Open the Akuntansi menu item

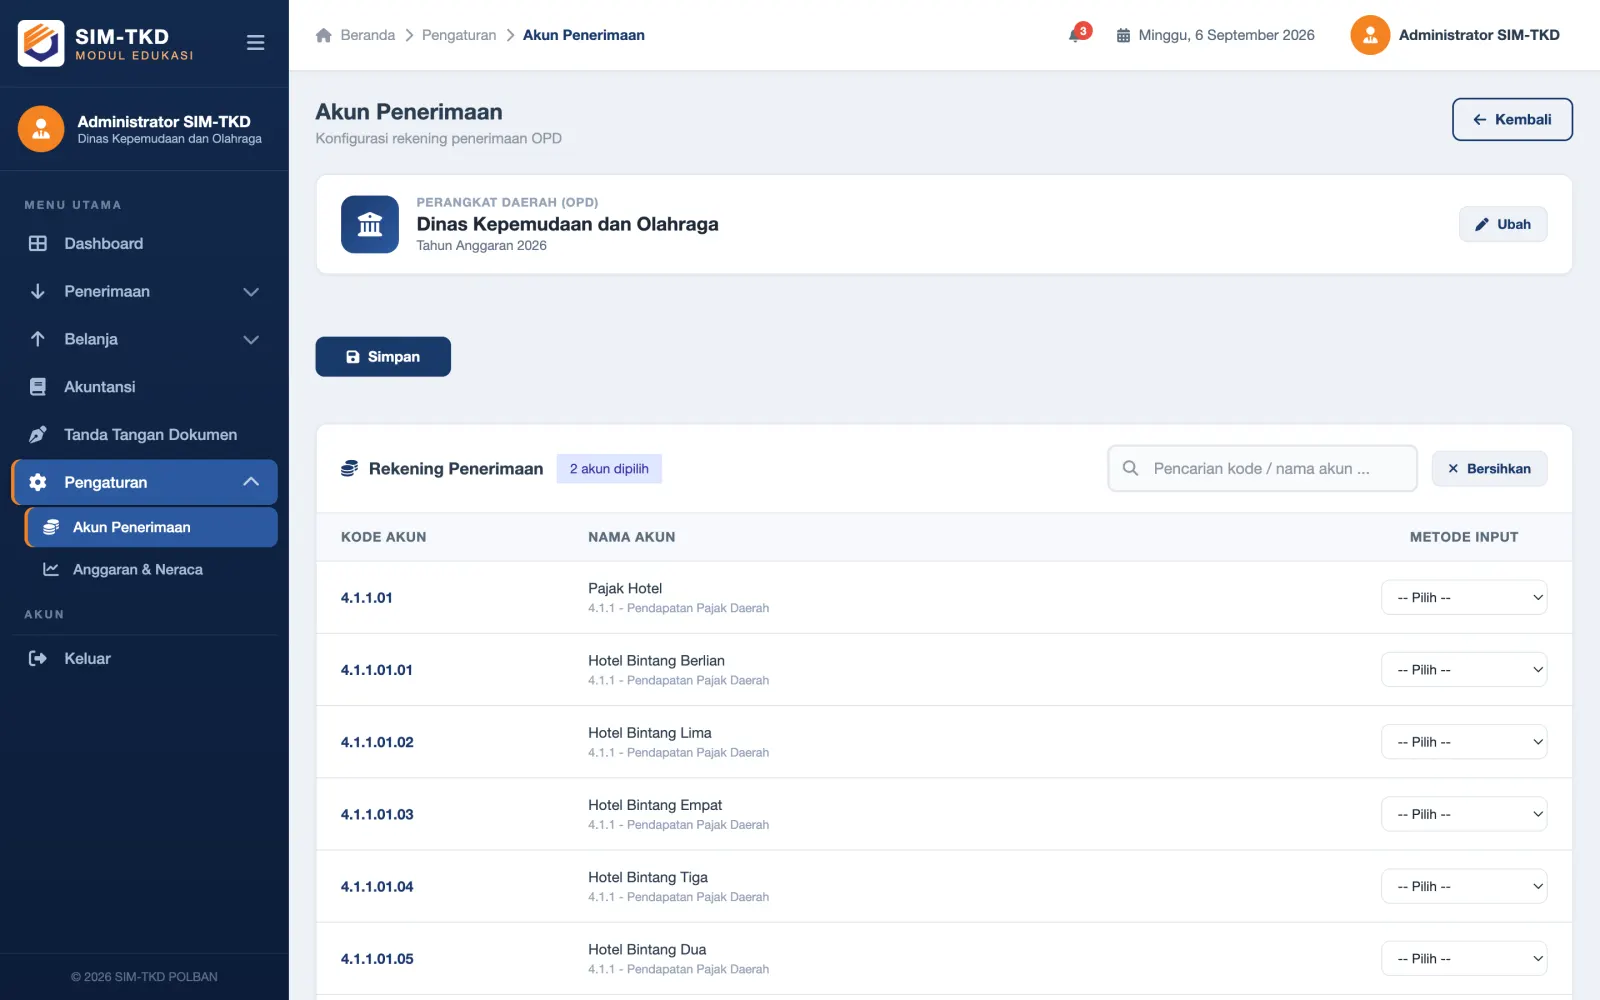click(145, 387)
